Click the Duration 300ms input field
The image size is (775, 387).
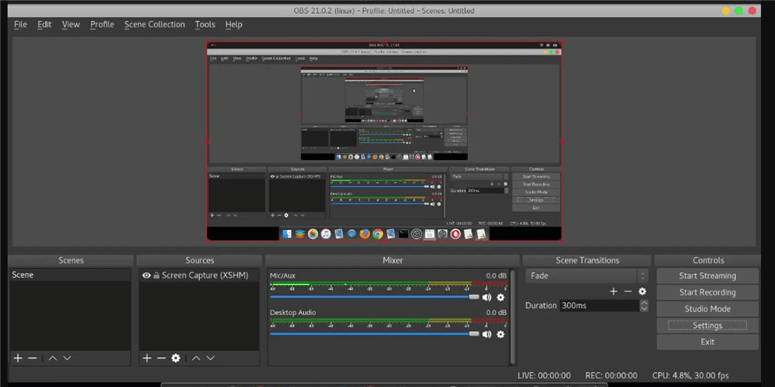pyautogui.click(x=600, y=305)
